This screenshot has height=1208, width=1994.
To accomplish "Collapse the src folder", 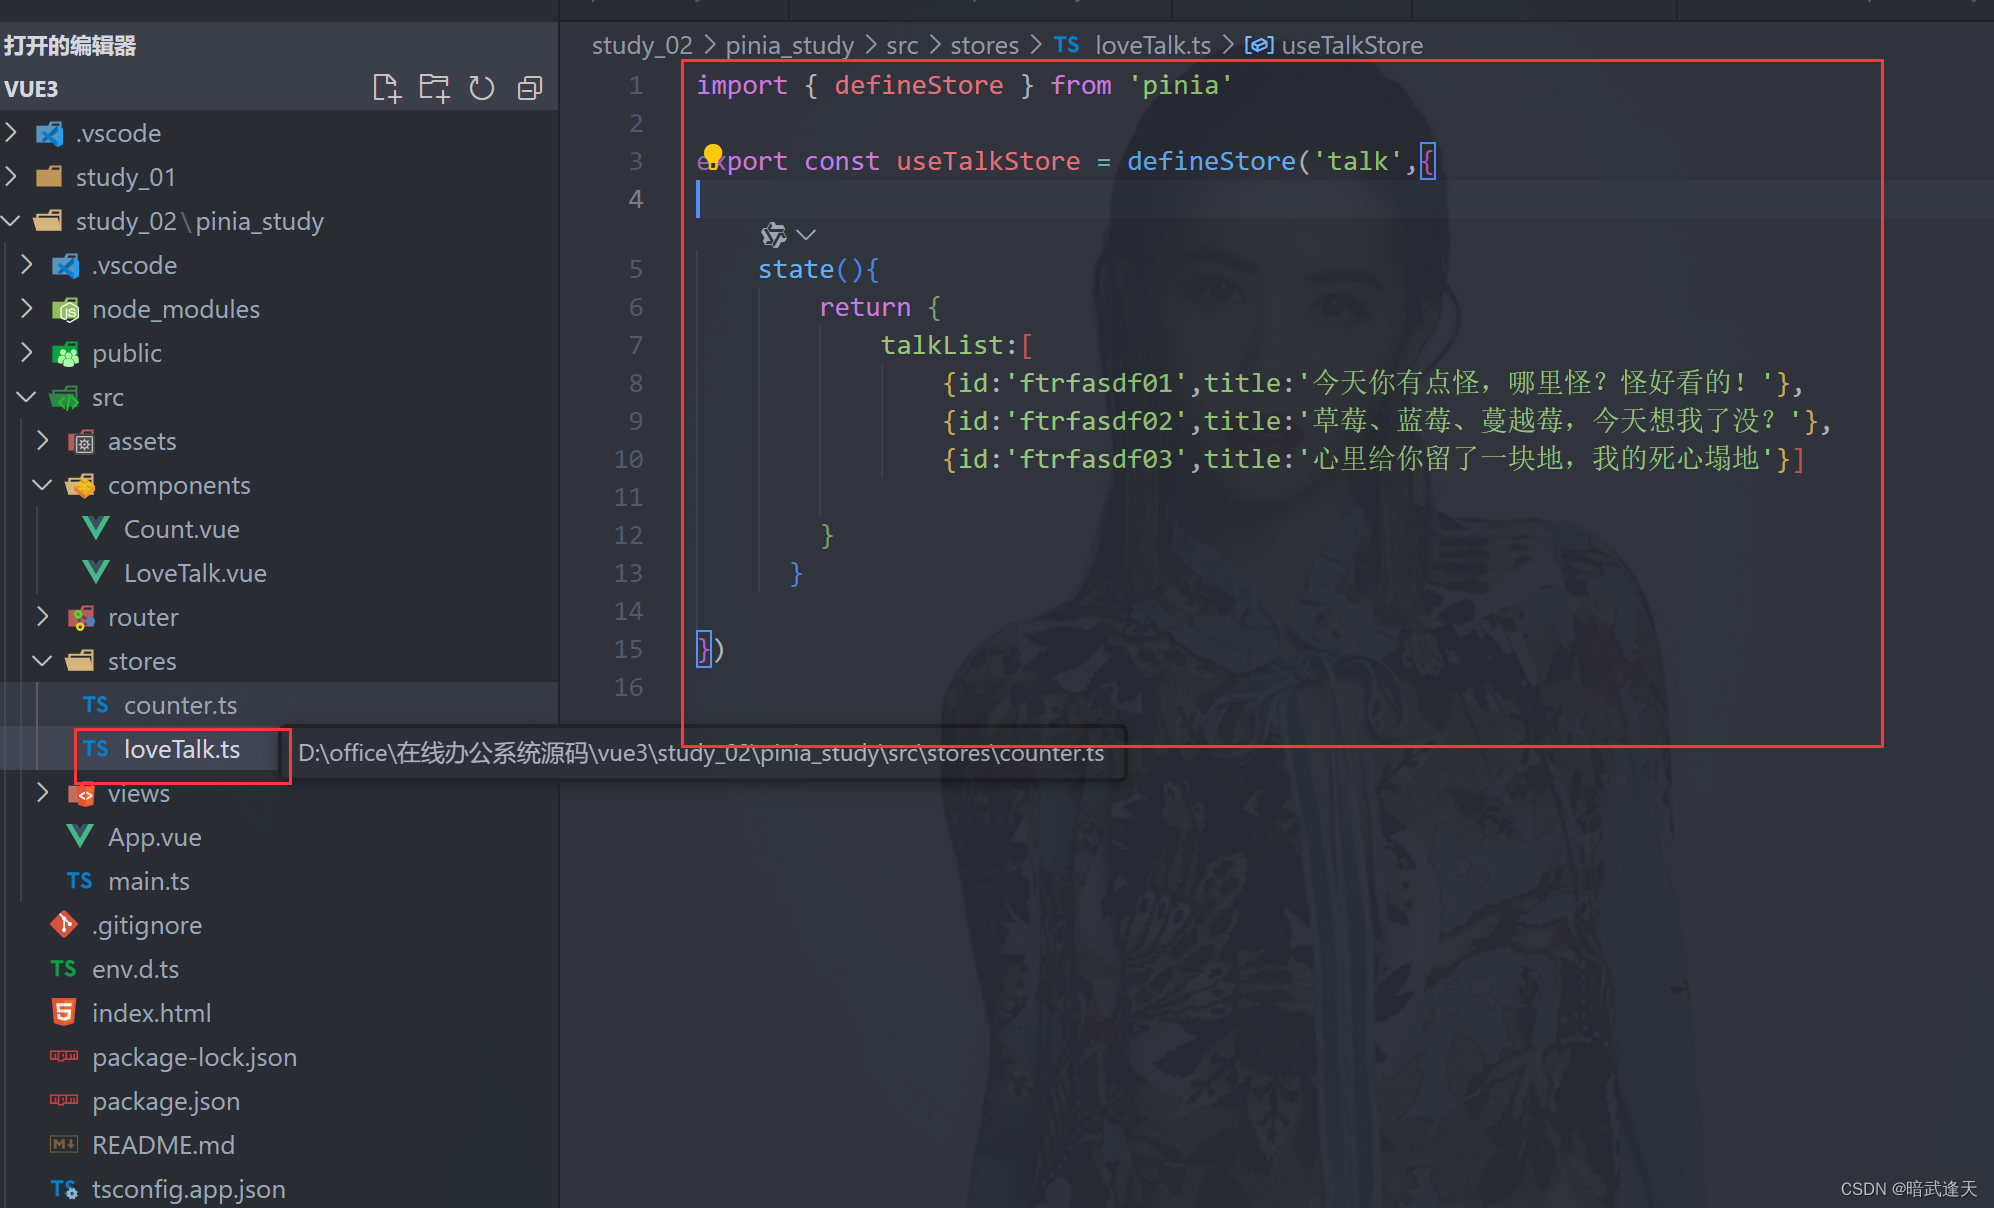I will pyautogui.click(x=27, y=396).
